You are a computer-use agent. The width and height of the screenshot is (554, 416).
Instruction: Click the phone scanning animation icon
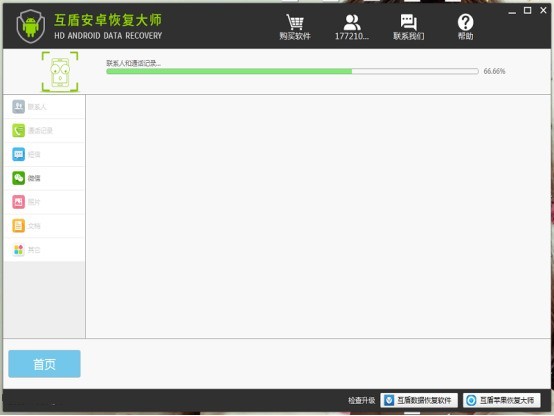click(60, 72)
